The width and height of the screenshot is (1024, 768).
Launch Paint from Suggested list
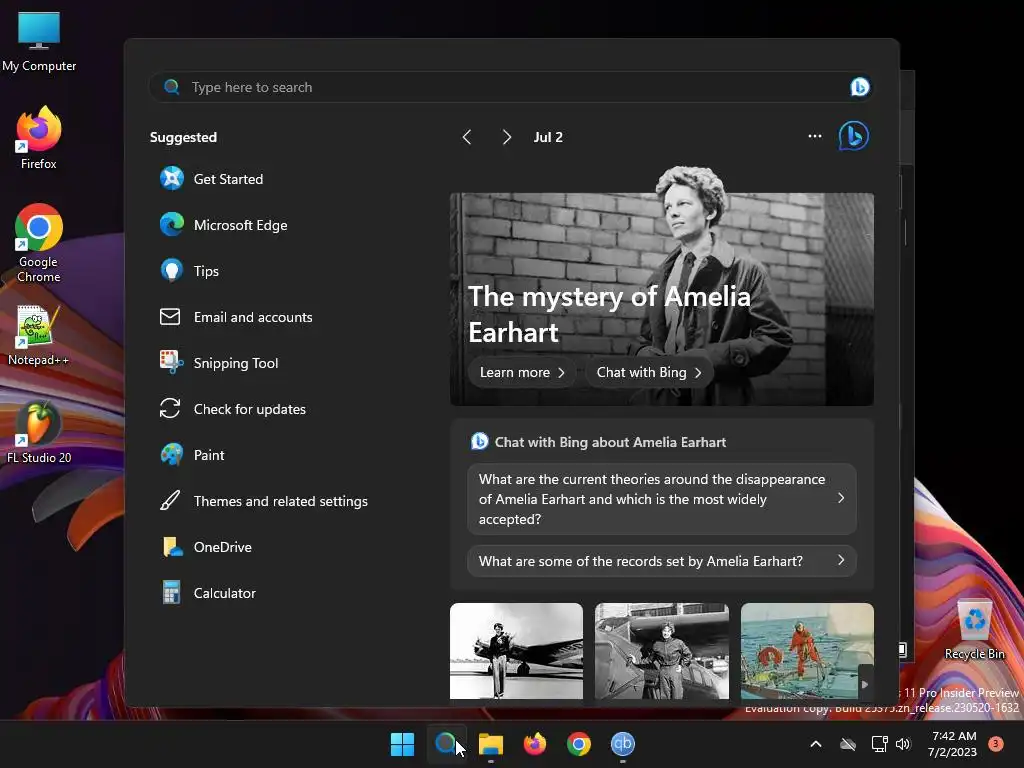click(192, 455)
